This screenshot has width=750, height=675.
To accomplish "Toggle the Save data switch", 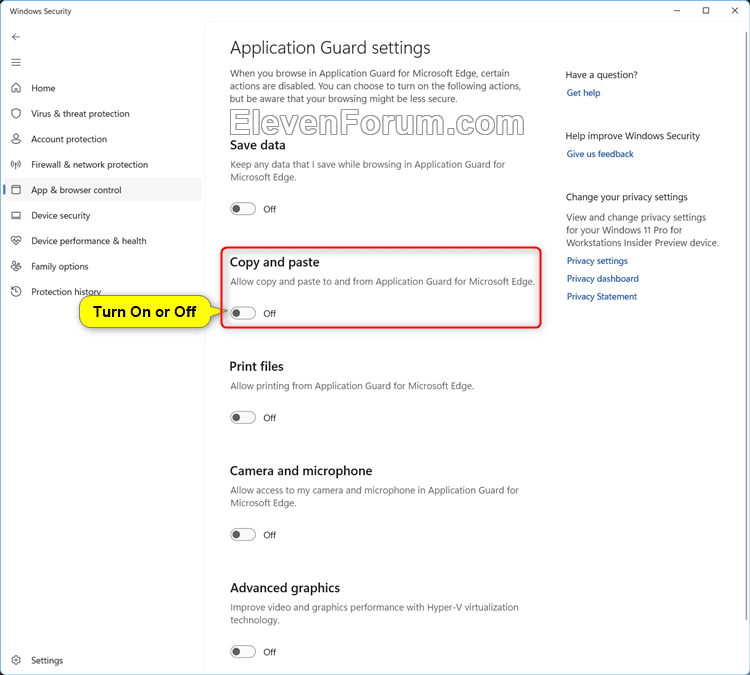I will (x=243, y=209).
